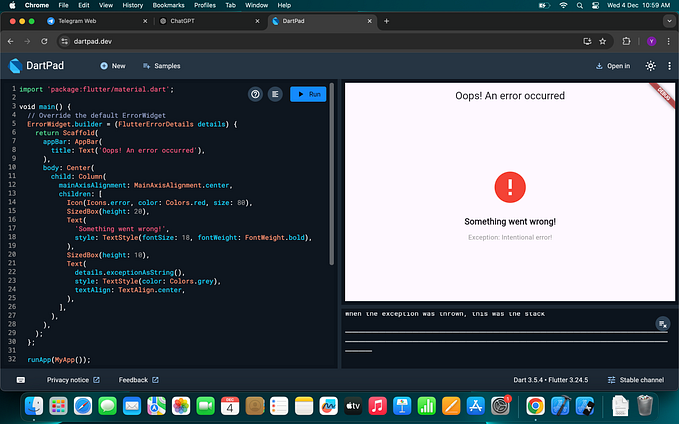Image resolution: width=679 pixels, height=424 pixels.
Task: Click 'Oops! An error occurred' app bar title
Action: click(x=510, y=96)
